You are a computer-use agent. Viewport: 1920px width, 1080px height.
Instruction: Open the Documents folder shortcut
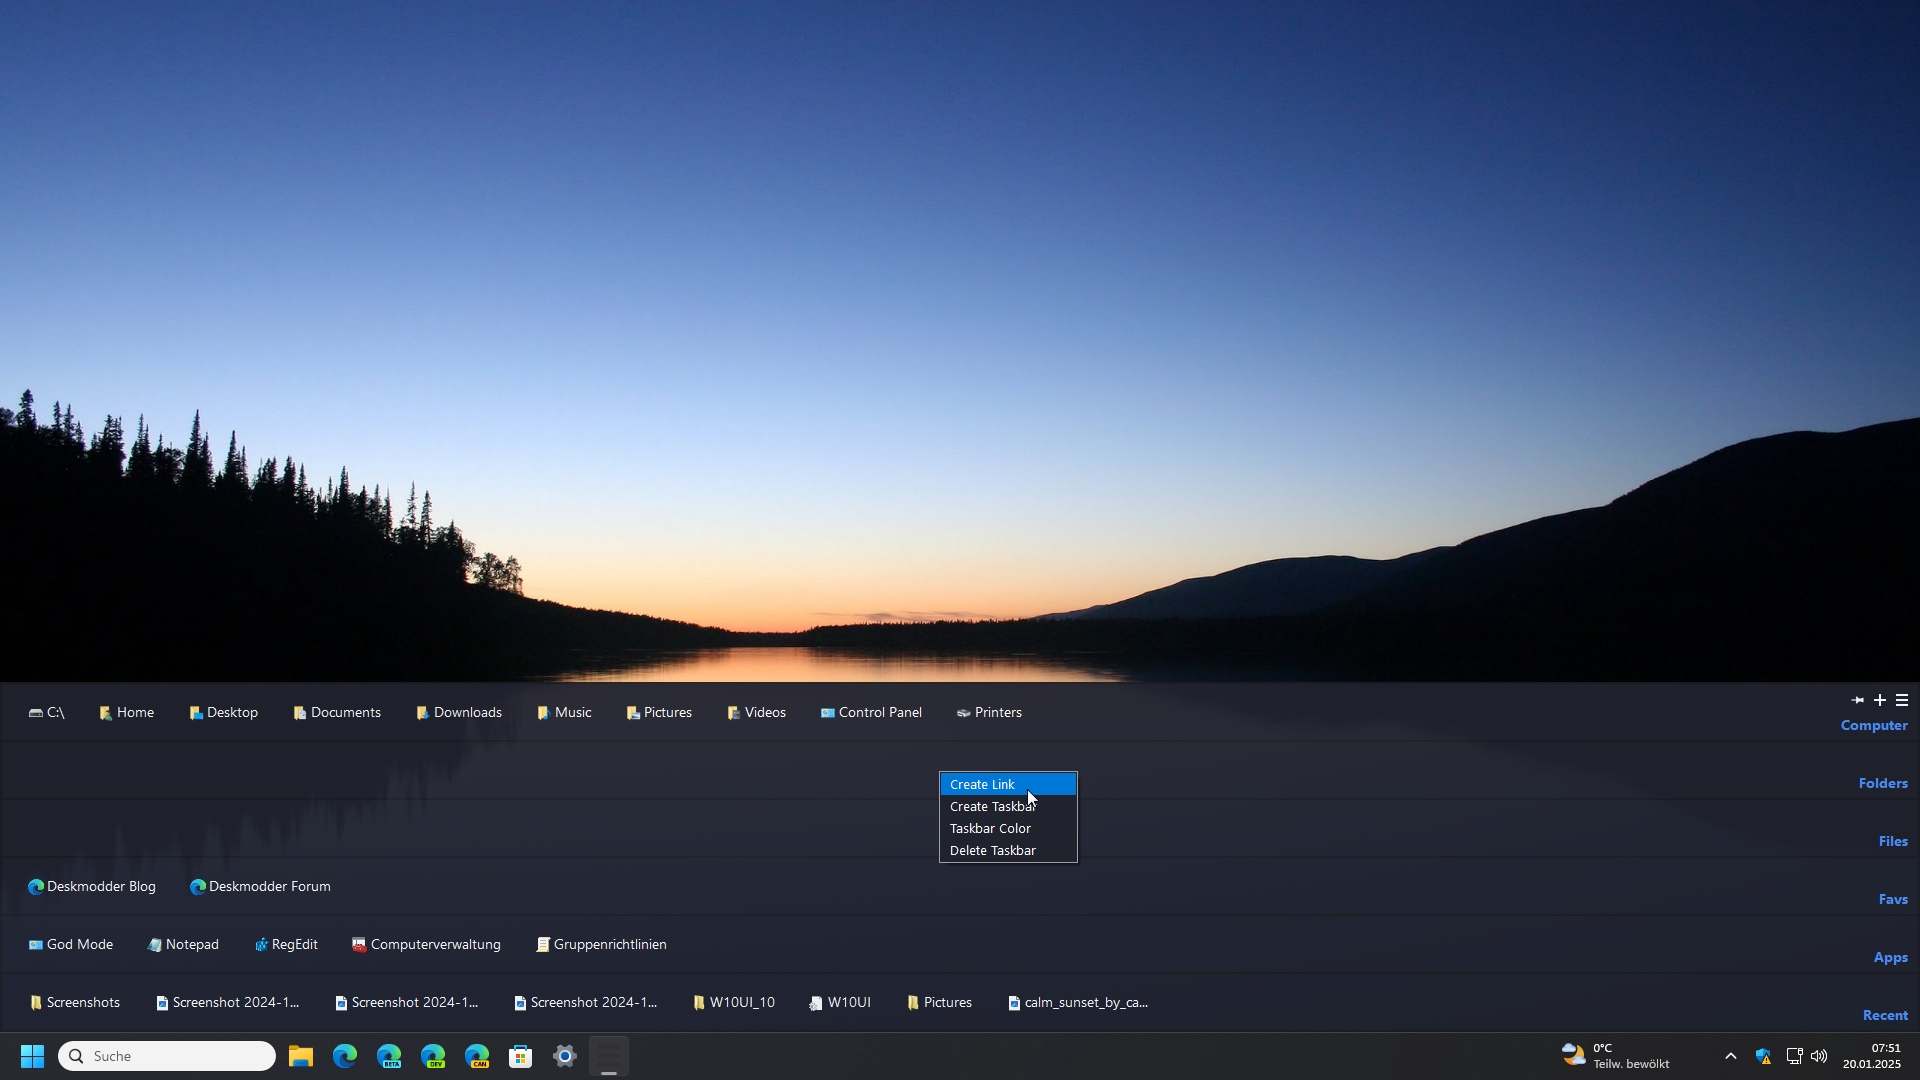click(x=337, y=713)
